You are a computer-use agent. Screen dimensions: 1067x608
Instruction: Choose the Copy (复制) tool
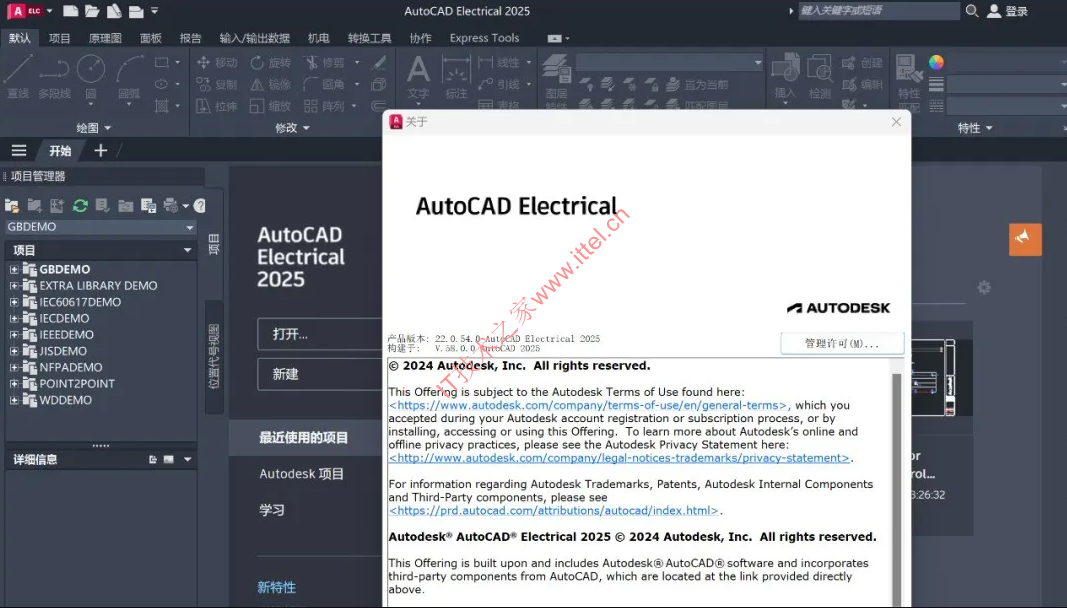pyautogui.click(x=217, y=84)
